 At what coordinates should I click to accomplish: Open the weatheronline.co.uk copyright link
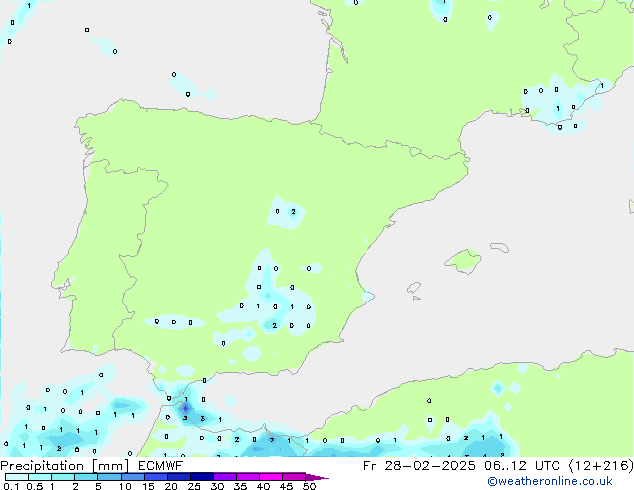click(550, 481)
